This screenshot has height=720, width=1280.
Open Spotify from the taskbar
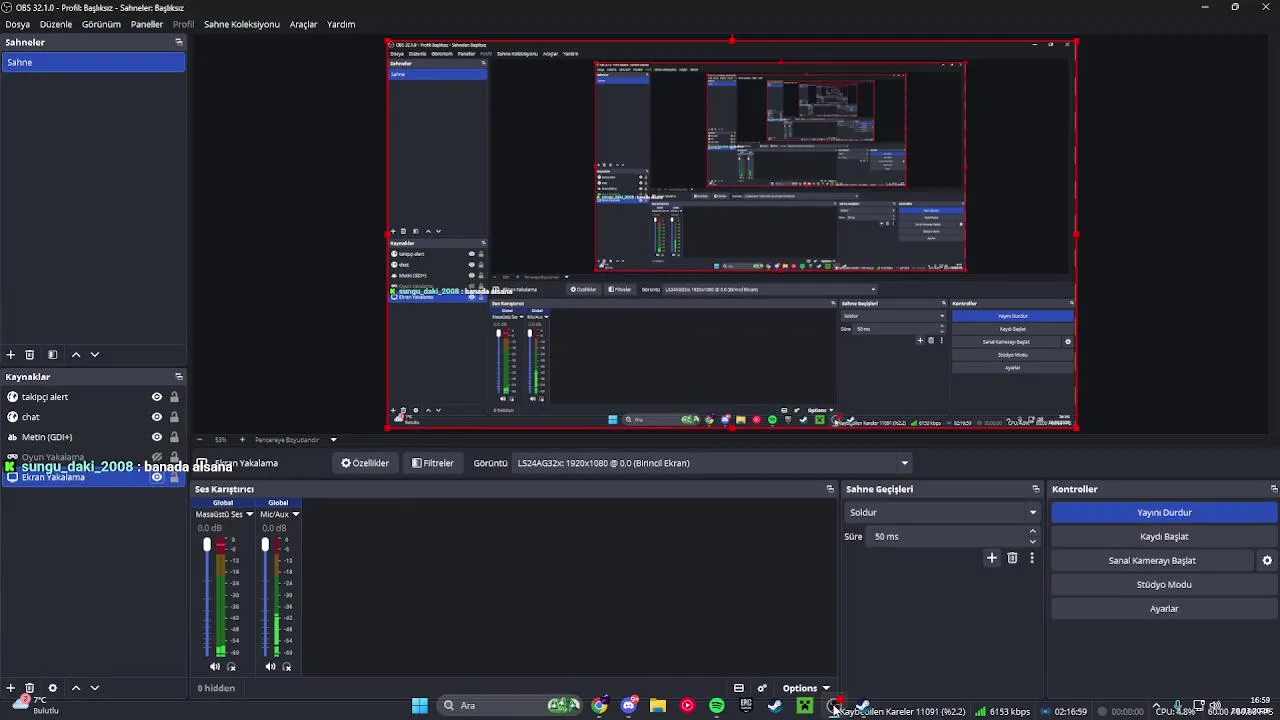click(717, 706)
